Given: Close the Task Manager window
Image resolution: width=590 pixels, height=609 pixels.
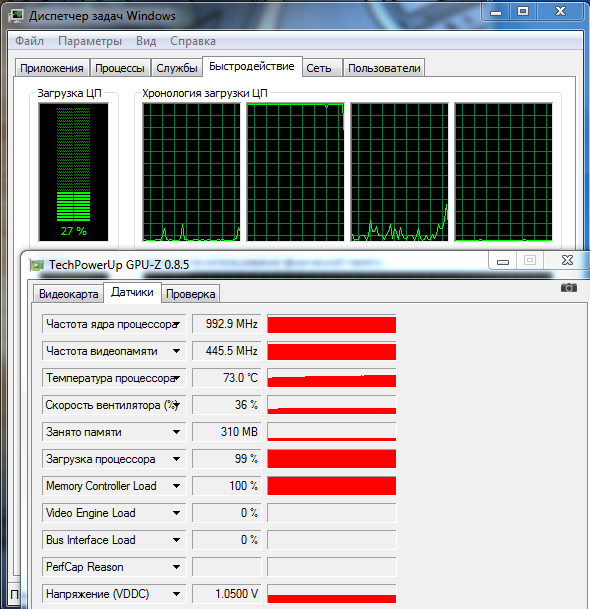Looking at the screenshot, I should [x=560, y=12].
